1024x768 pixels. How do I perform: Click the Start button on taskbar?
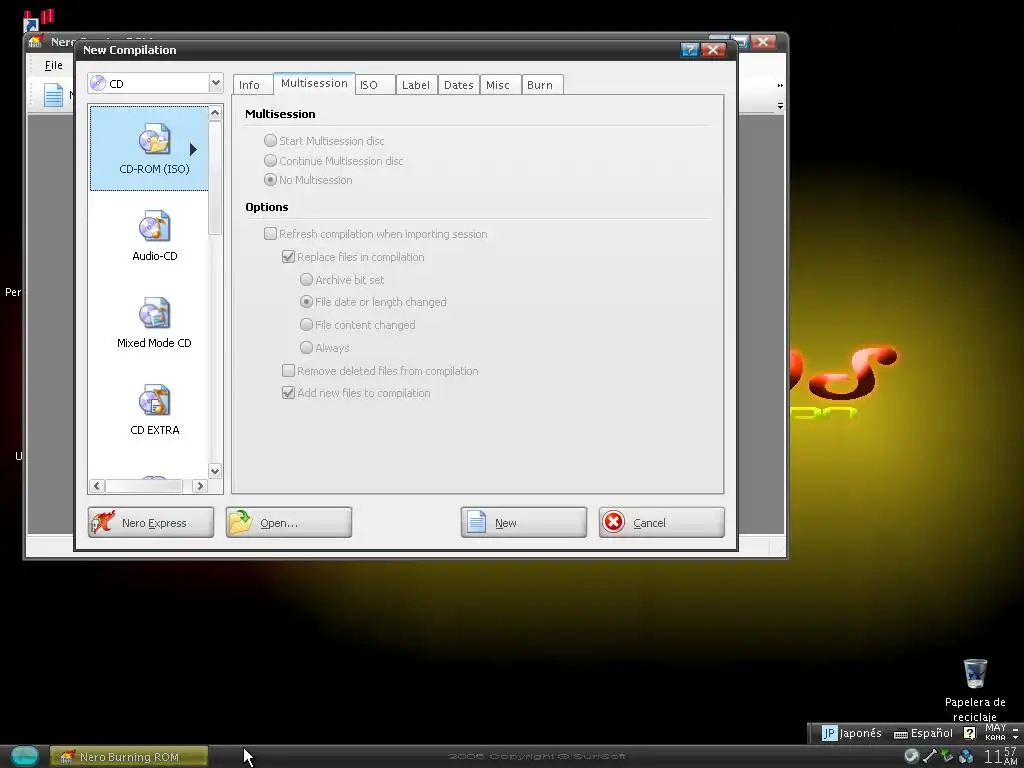coord(24,756)
